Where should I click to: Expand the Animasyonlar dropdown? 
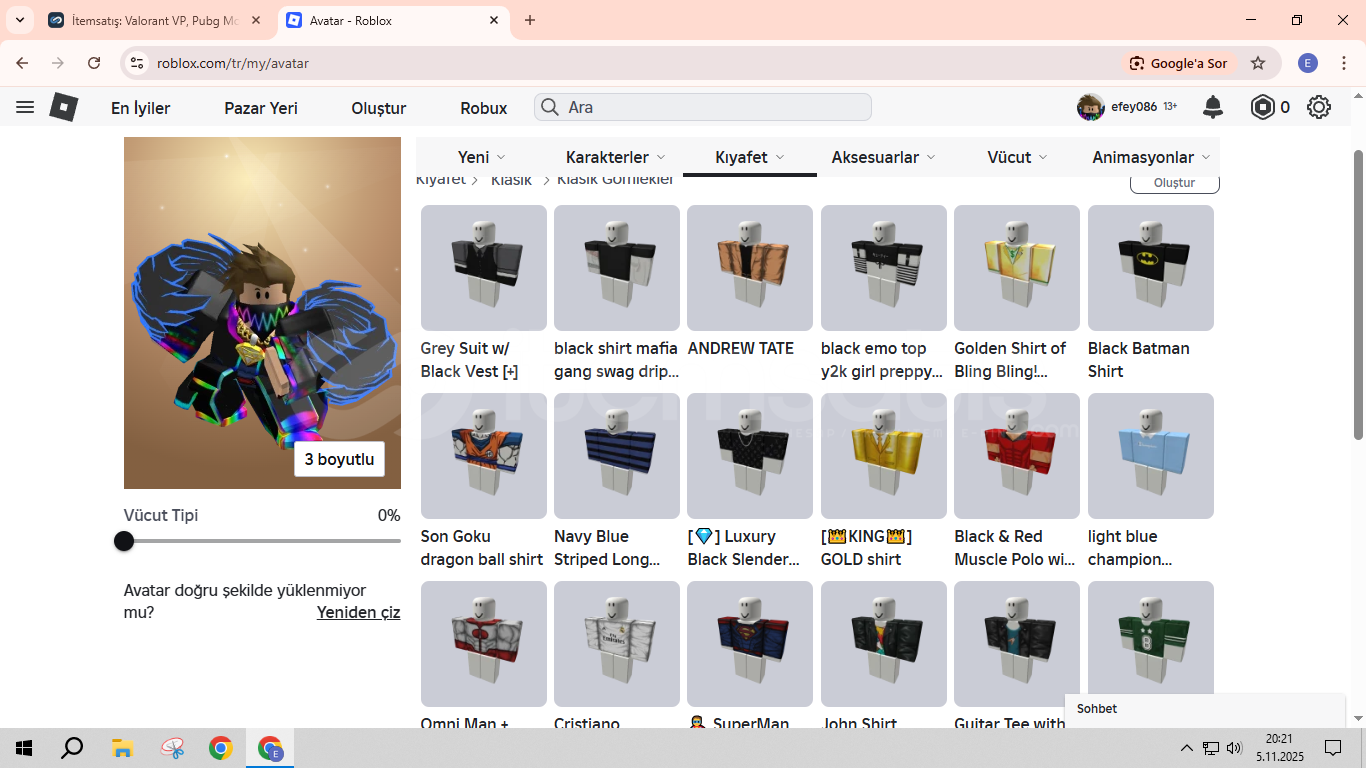(1151, 157)
